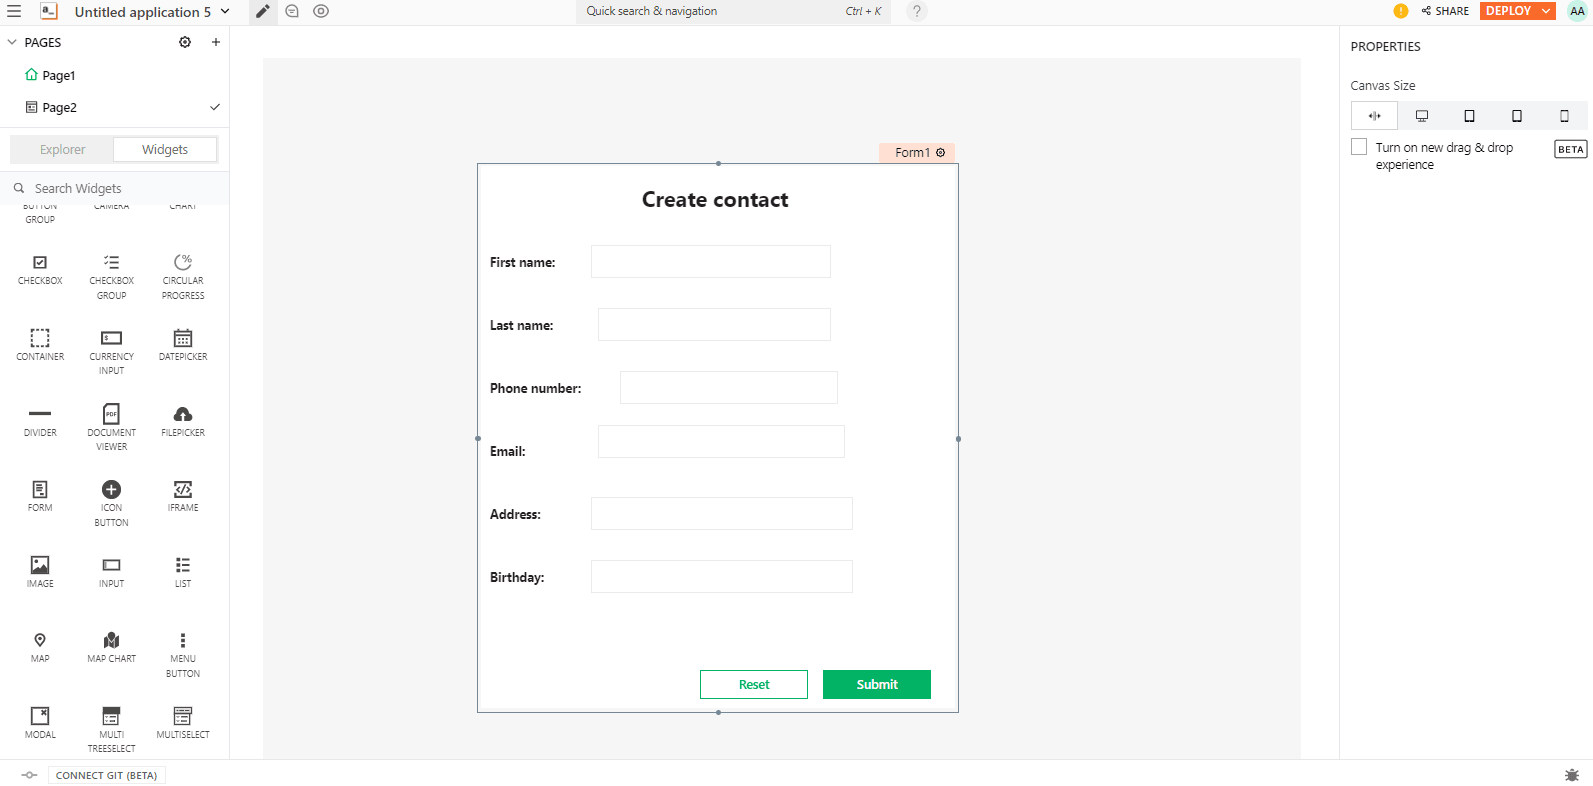The width and height of the screenshot is (1593, 786).
Task: Collapse the Pages section
Action: (x=12, y=42)
